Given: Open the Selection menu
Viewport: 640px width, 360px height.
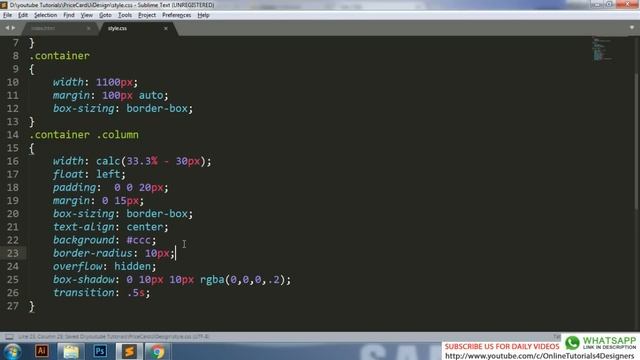Looking at the screenshot, I should [45, 15].
